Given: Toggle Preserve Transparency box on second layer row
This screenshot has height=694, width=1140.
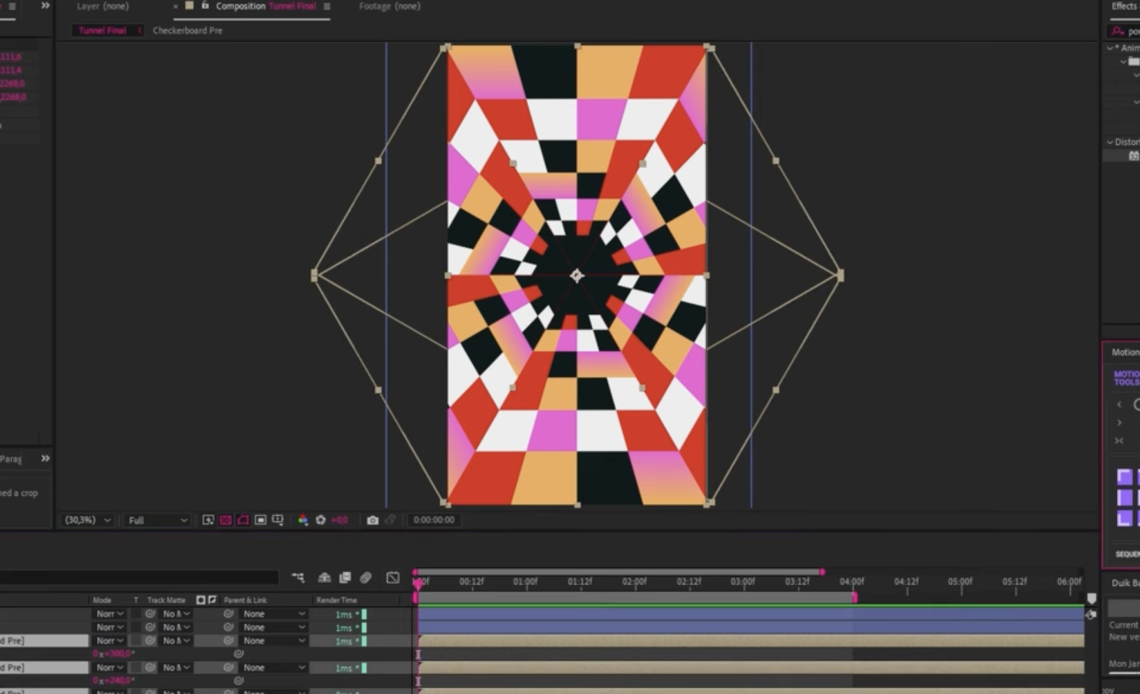Looking at the screenshot, I should (136, 627).
